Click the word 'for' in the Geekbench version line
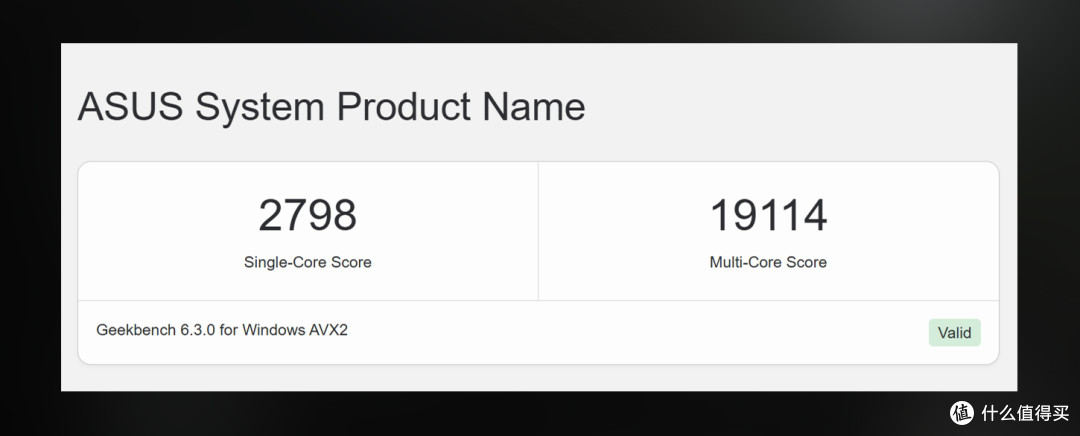 coord(229,330)
